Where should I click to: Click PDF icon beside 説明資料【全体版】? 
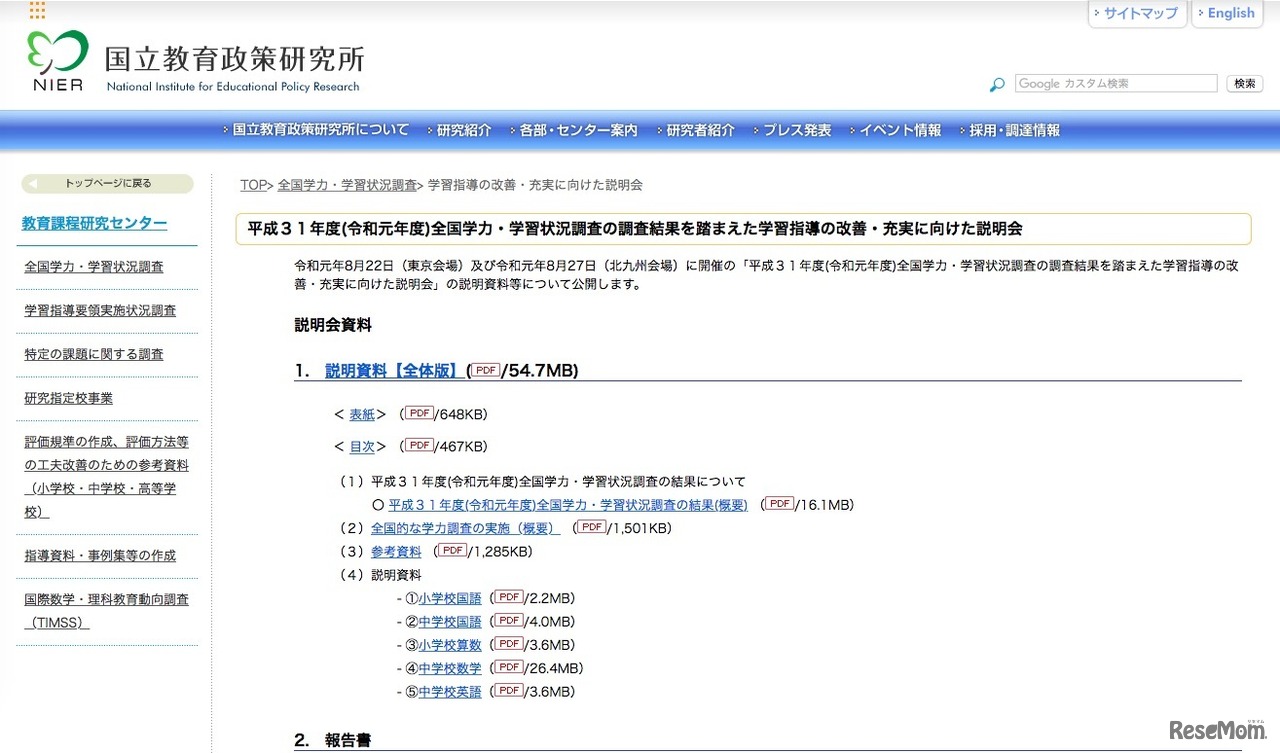coord(486,370)
